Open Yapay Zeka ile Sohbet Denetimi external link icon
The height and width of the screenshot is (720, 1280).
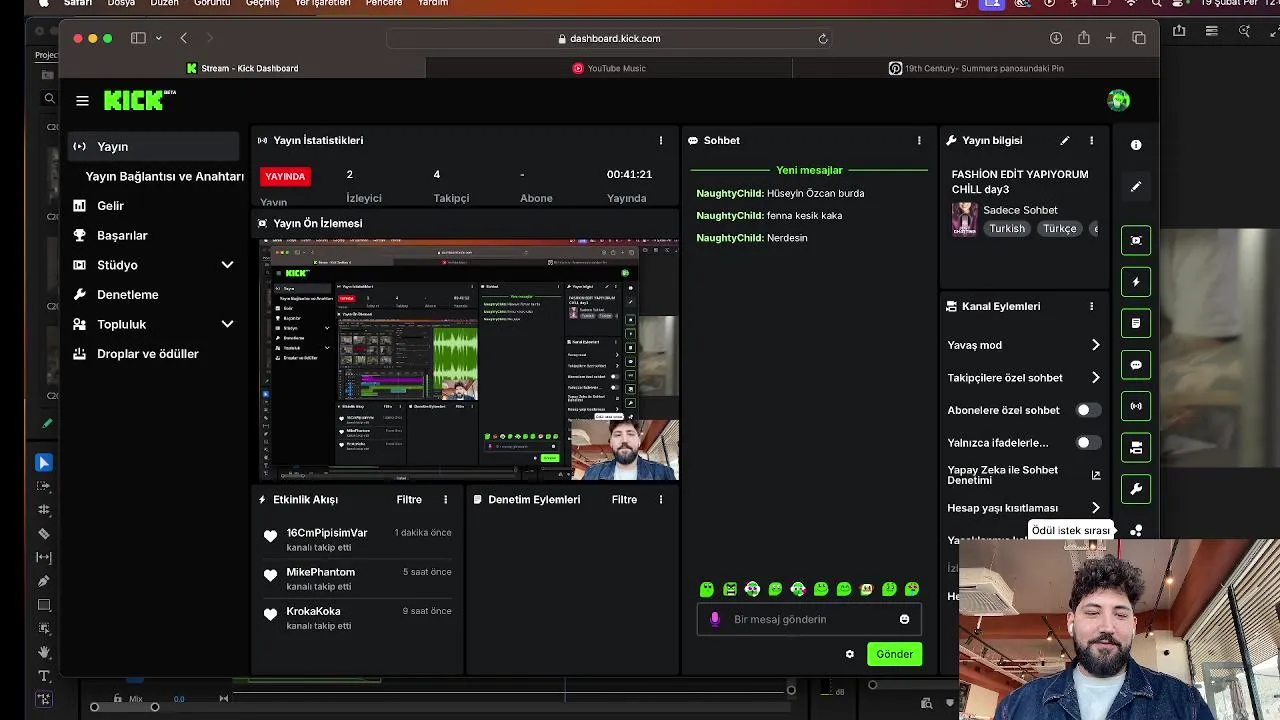pos(1096,475)
